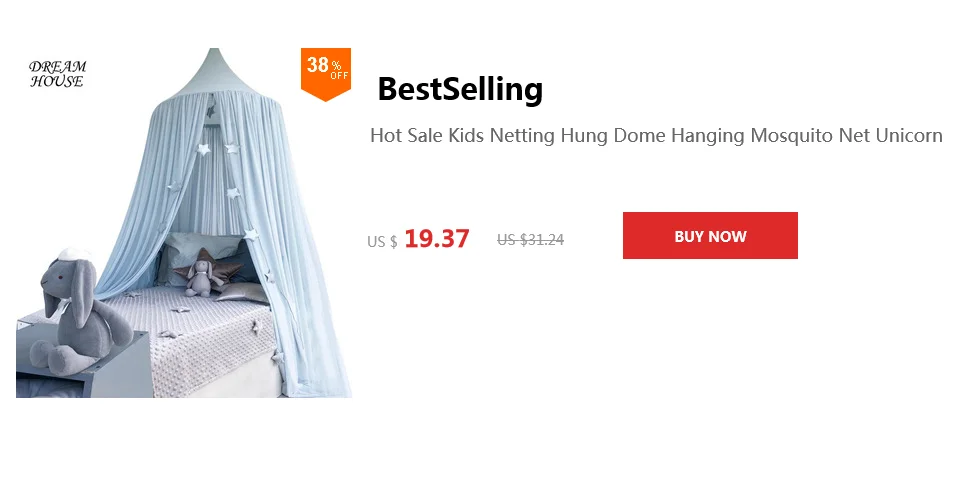Click the small bunny sitting on the bed

tap(203, 278)
